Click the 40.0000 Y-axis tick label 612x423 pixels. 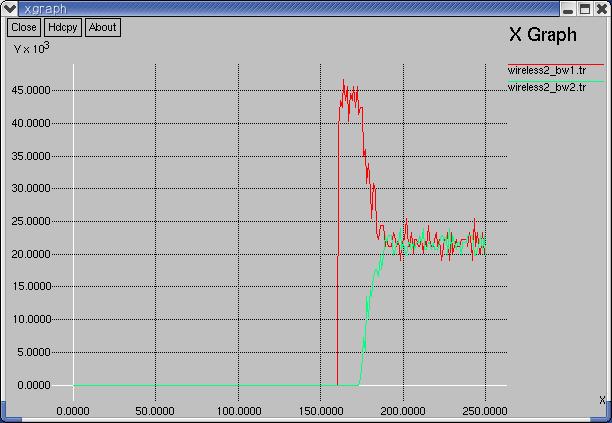pos(31,123)
